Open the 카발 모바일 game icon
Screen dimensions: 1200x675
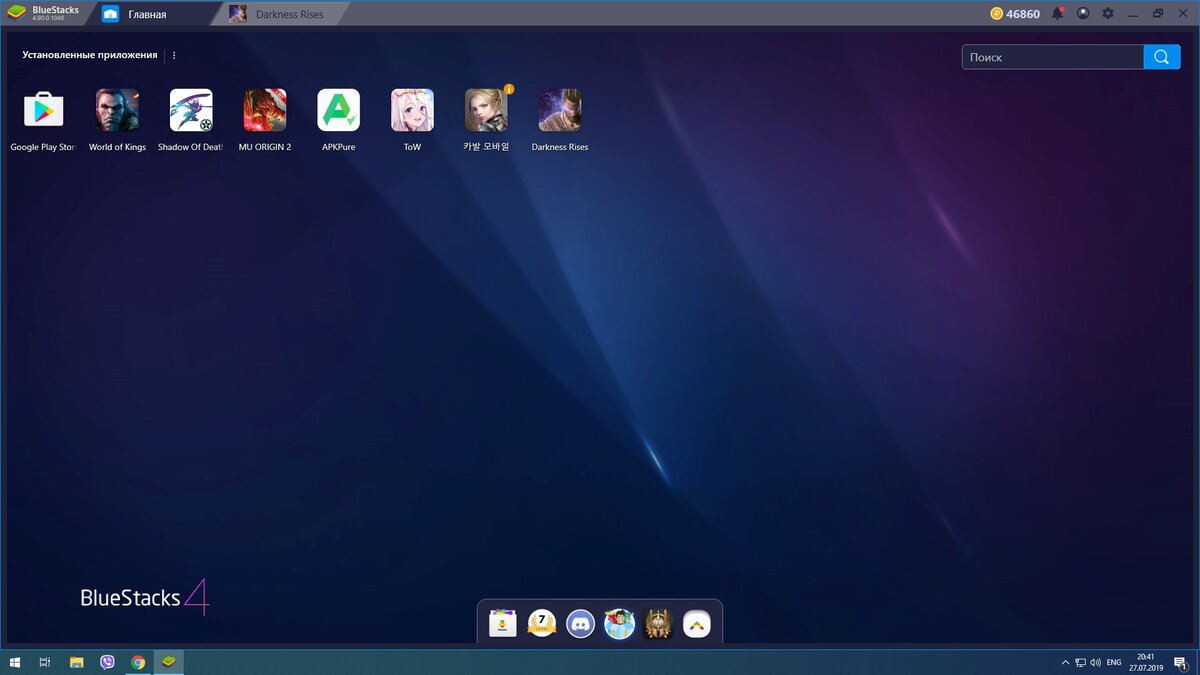point(486,110)
